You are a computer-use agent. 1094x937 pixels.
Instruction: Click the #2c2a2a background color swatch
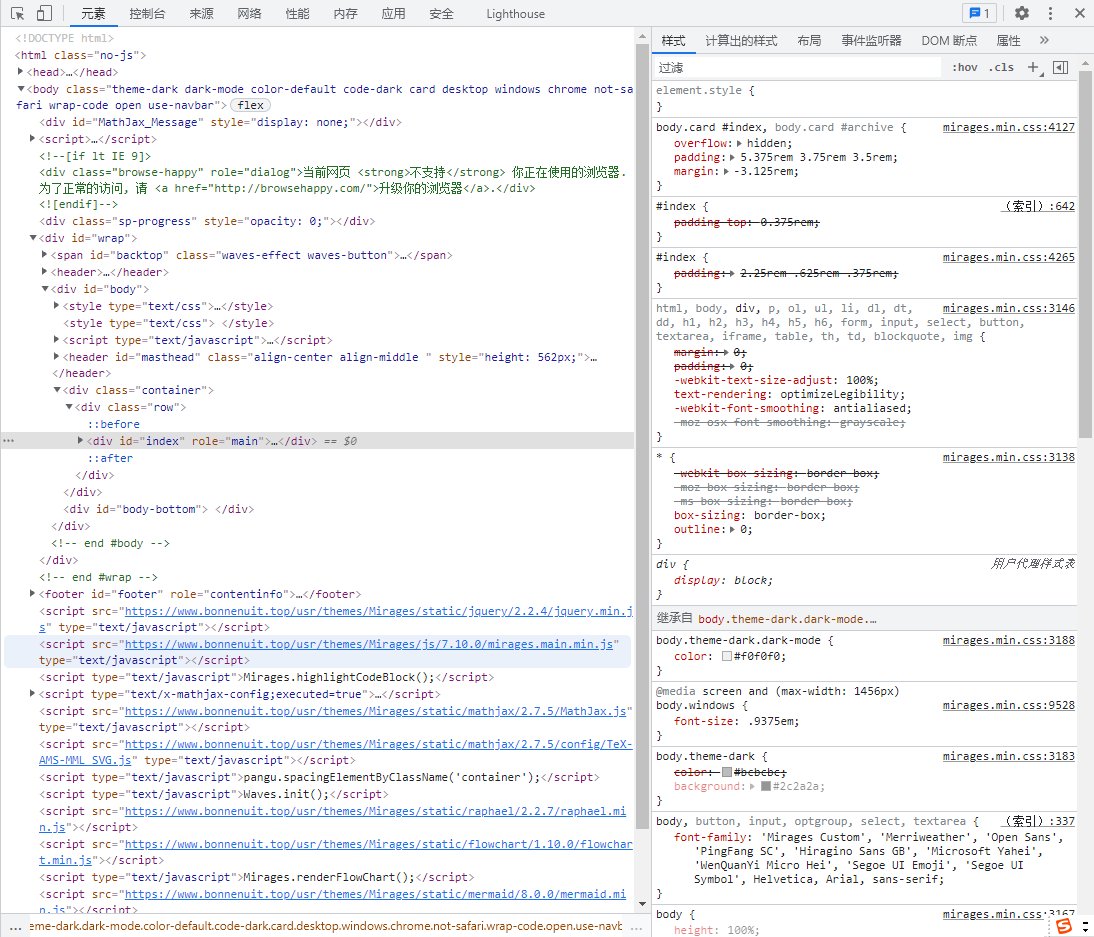765,786
